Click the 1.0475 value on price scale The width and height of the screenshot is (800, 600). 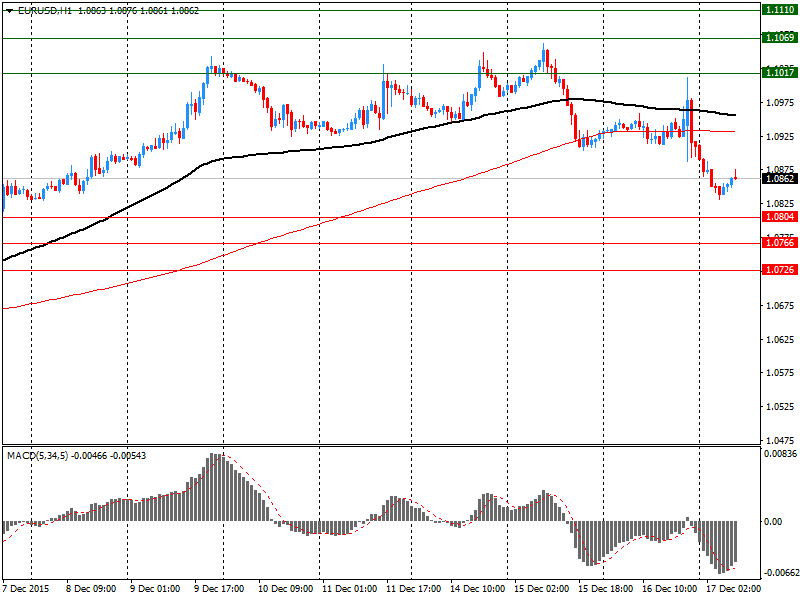780,440
